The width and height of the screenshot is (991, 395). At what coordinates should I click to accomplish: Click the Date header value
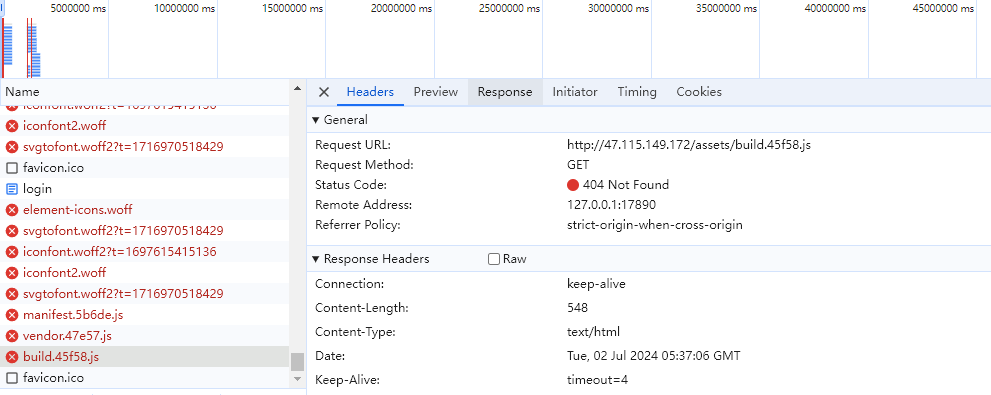(654, 356)
